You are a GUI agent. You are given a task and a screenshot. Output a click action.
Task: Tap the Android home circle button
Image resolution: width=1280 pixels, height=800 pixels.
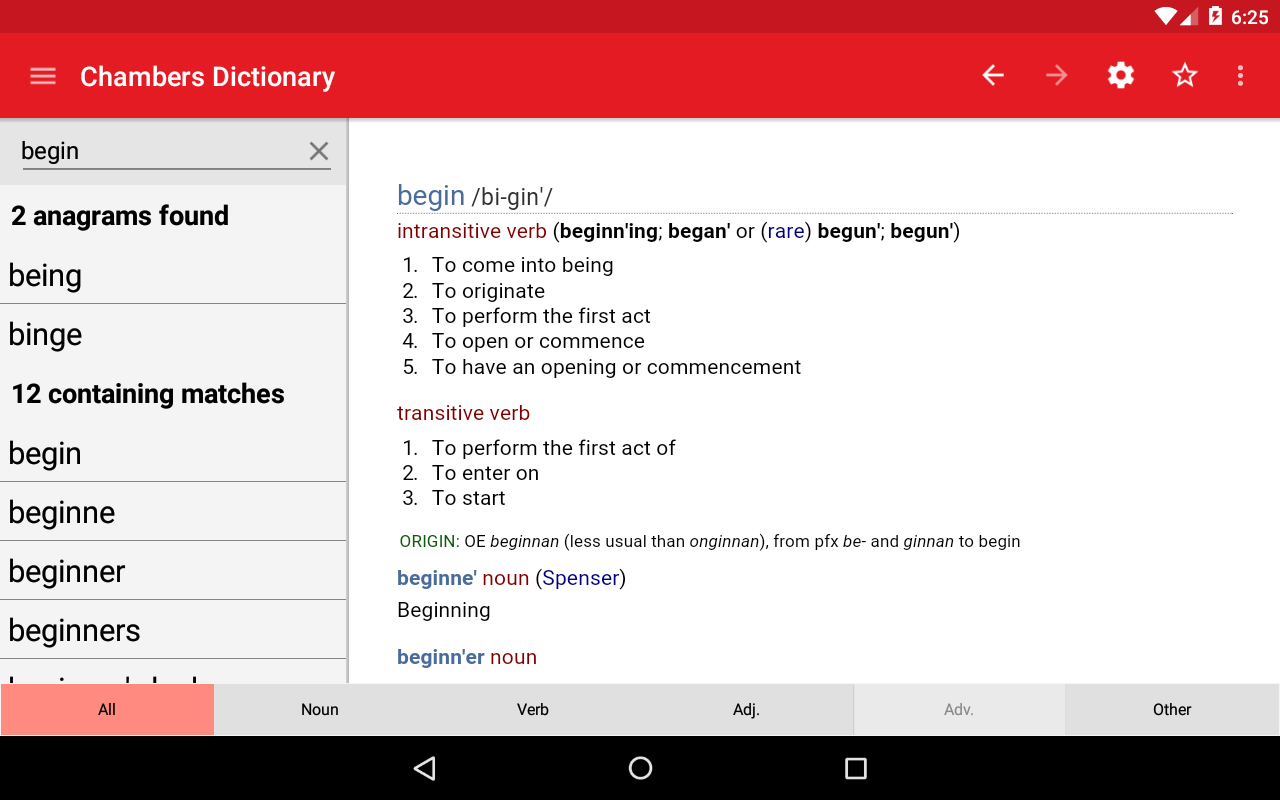tap(640, 768)
